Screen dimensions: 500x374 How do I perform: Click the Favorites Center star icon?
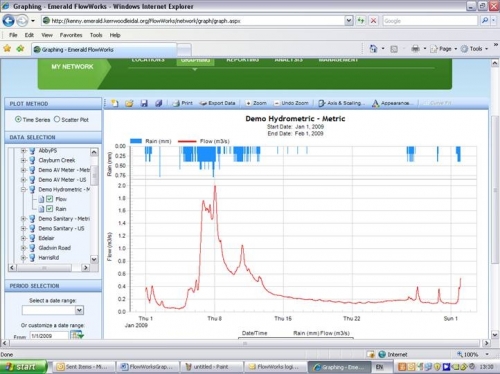coord(7,49)
